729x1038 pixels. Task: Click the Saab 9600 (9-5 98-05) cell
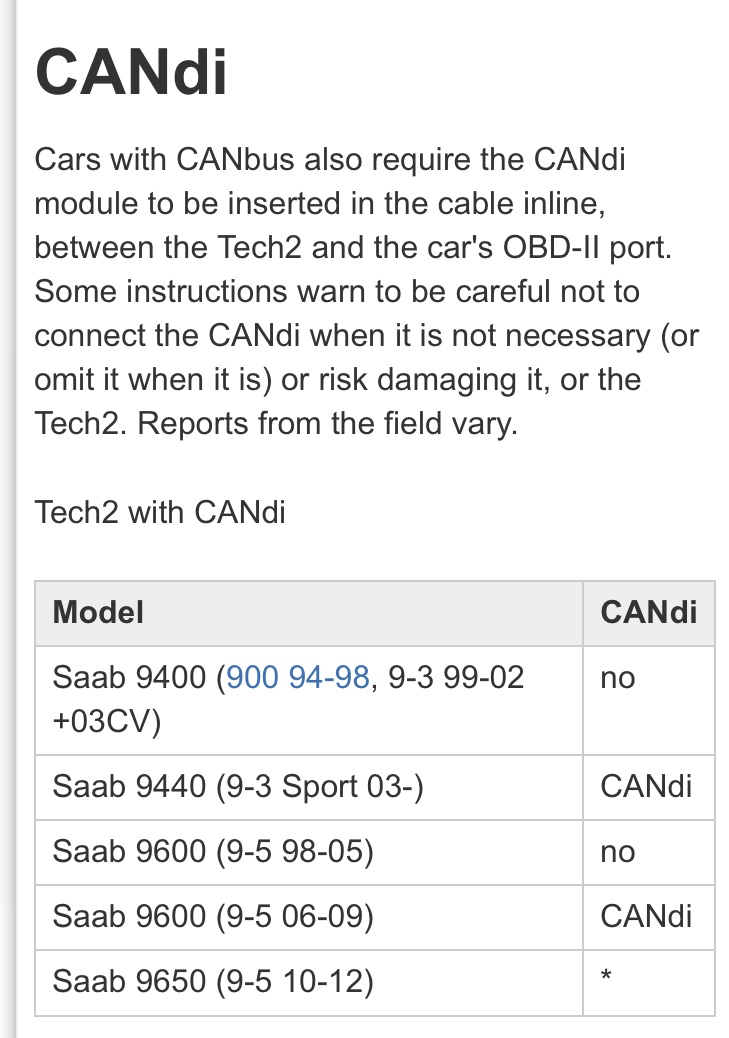click(x=309, y=852)
